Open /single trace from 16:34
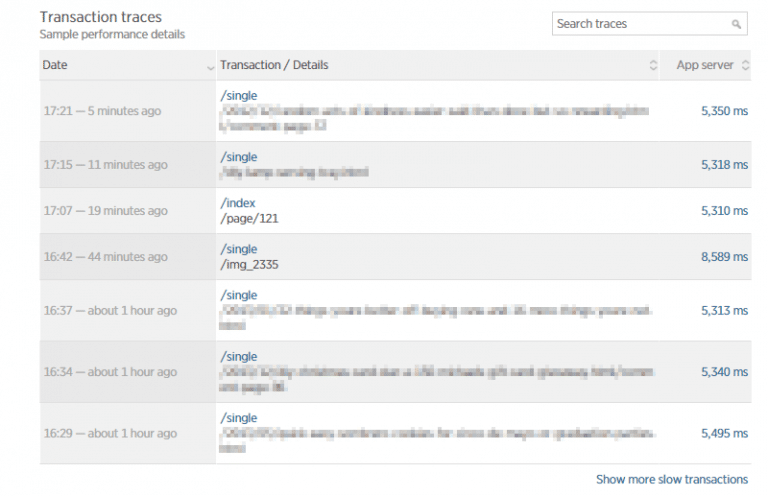Image resolution: width=768 pixels, height=496 pixels. click(238, 357)
